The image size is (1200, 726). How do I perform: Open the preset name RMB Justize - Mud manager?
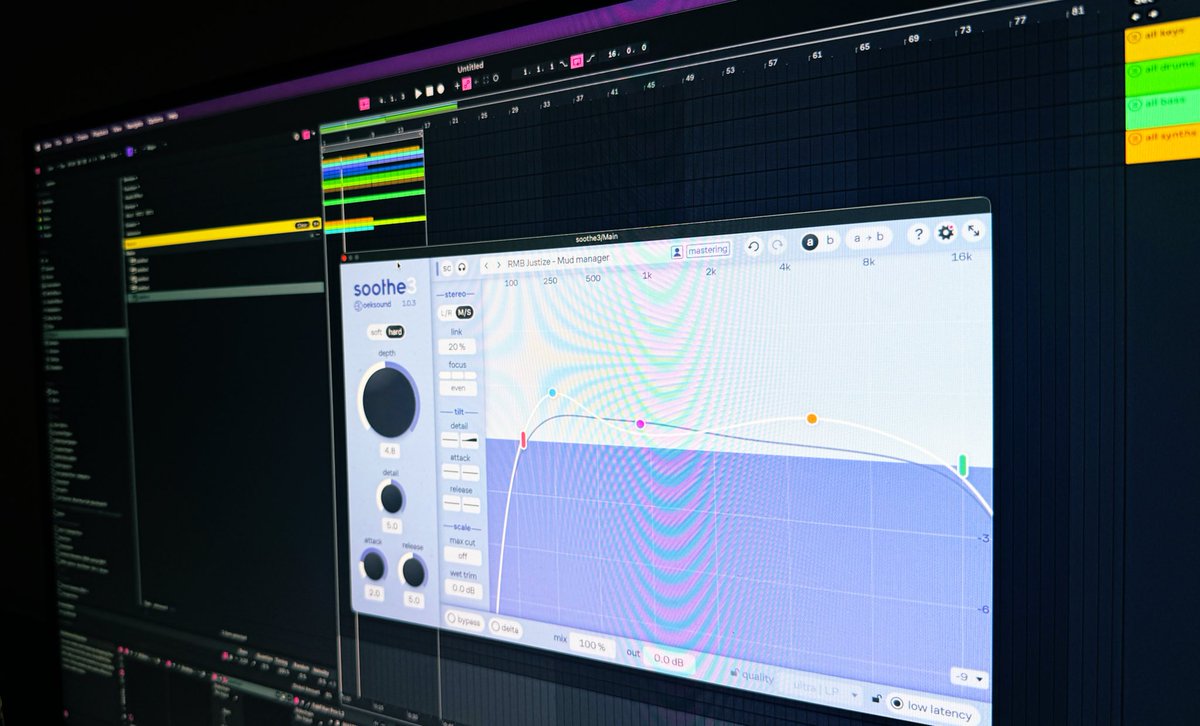[x=560, y=261]
